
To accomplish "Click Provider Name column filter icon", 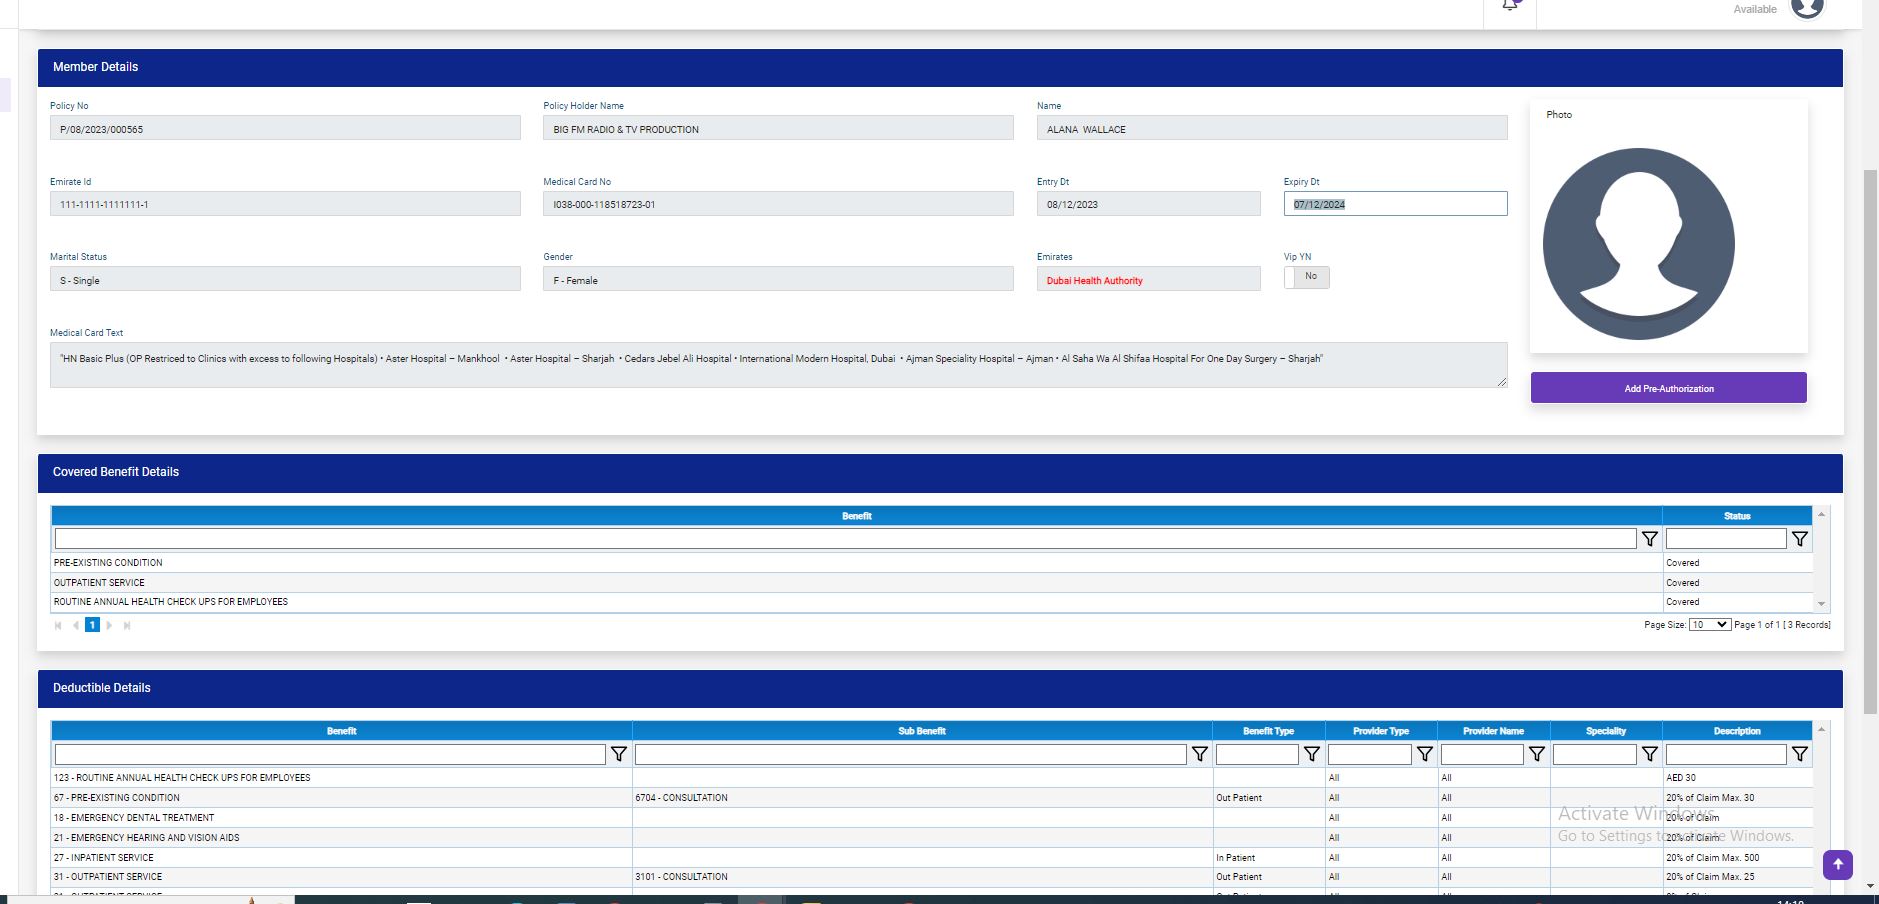I will pos(1536,754).
